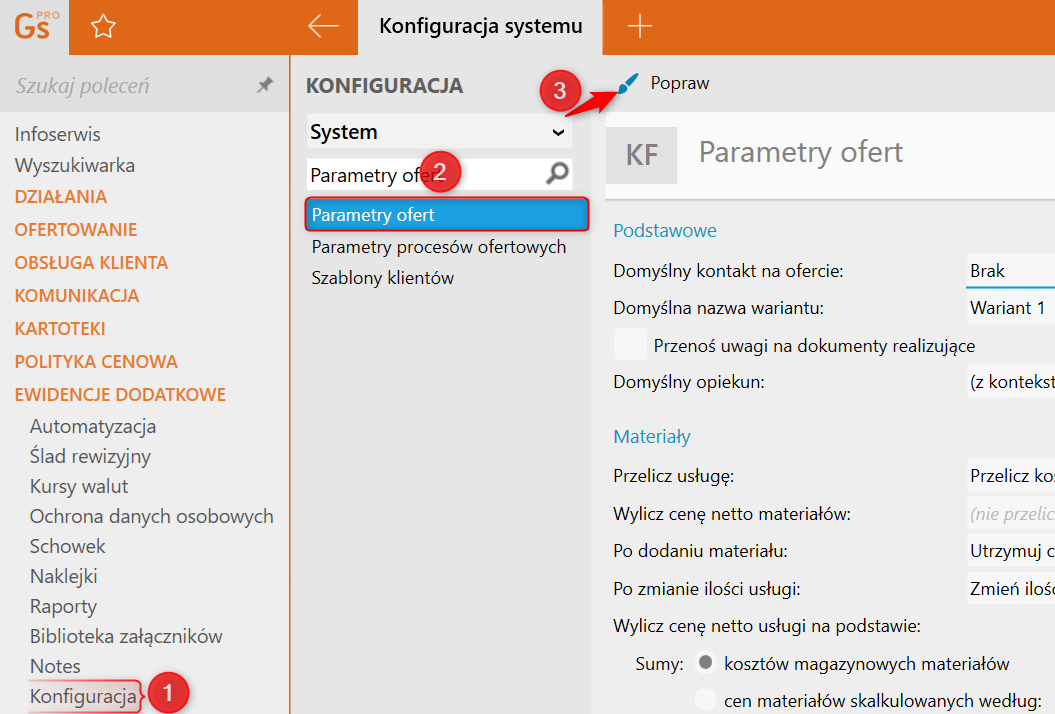Open Domyślny opiekun dropdown
1055x714 pixels.
click(x=1011, y=382)
